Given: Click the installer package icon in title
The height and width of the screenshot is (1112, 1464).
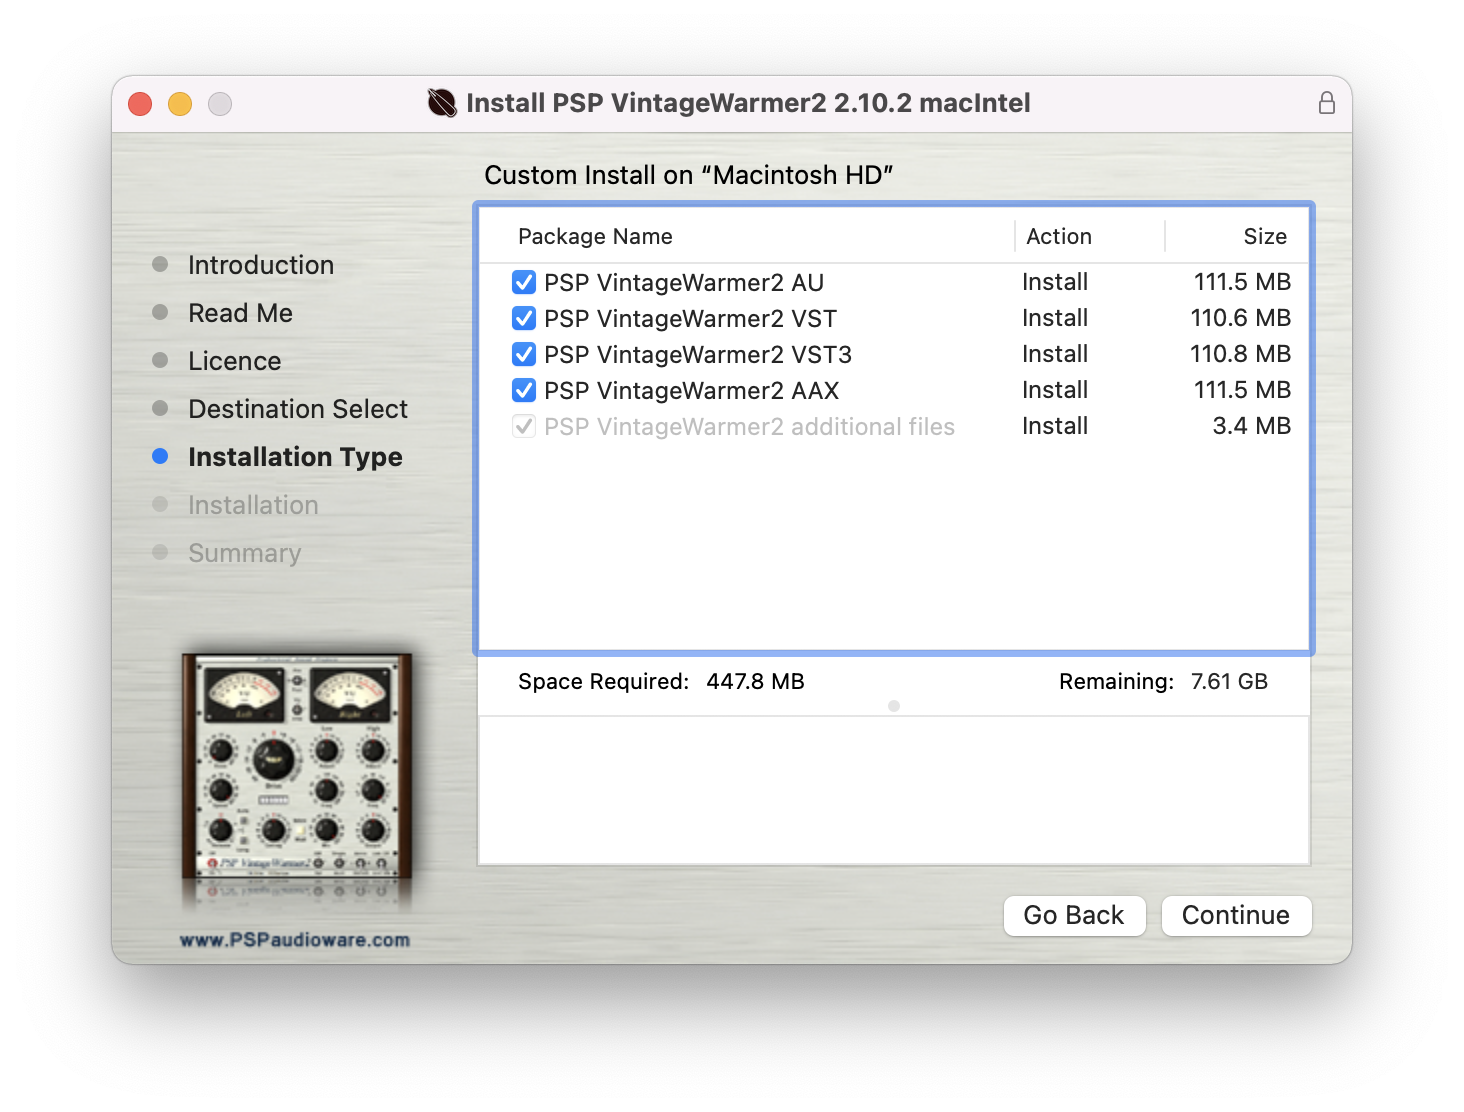Looking at the screenshot, I should tap(442, 103).
